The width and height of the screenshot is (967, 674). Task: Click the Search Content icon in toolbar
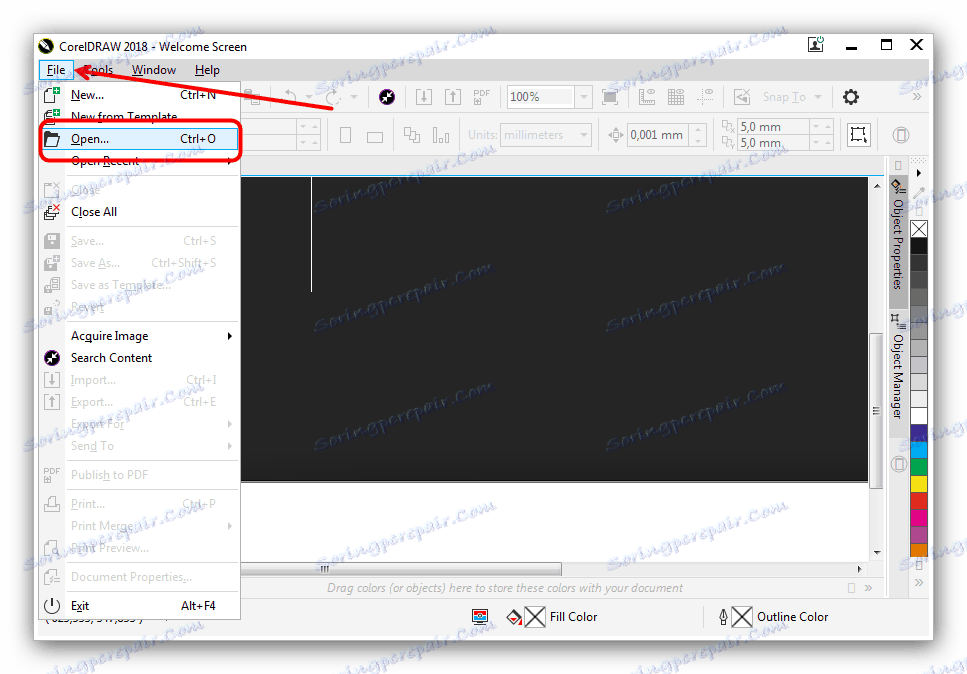tap(387, 97)
